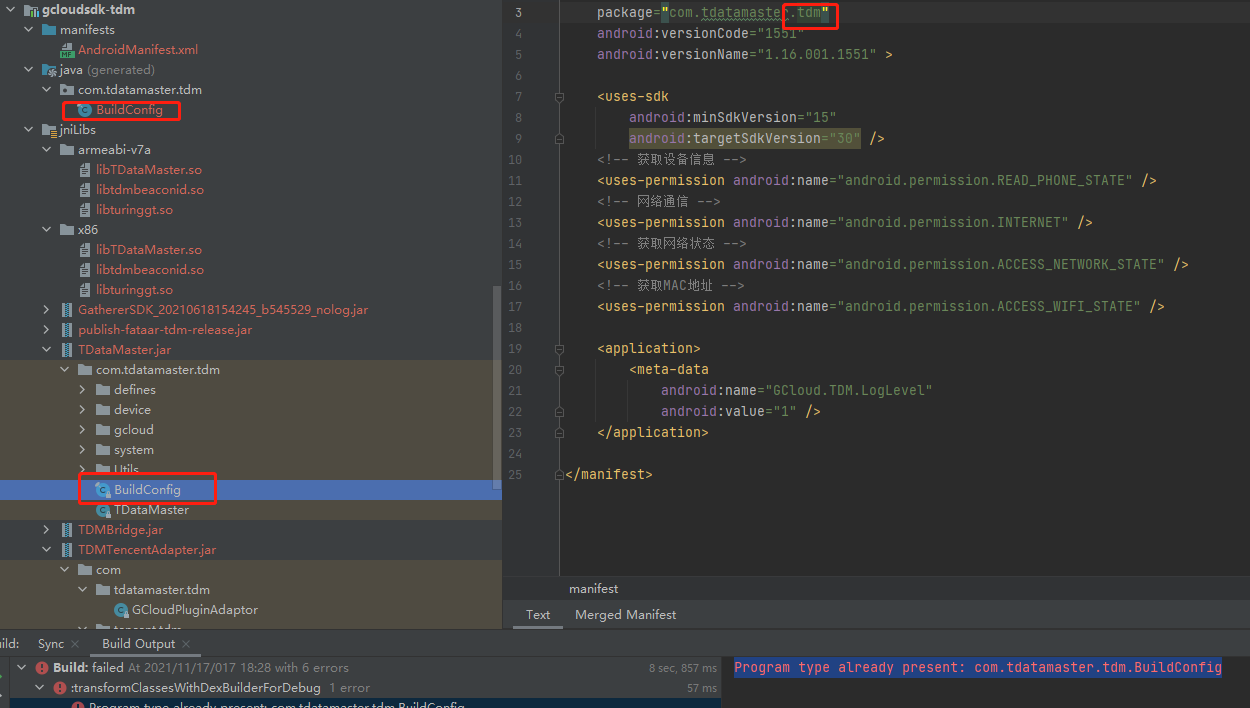This screenshot has height=708, width=1250.
Task: Click class icon of highlighted BuildConfig row
Action: tap(103, 490)
